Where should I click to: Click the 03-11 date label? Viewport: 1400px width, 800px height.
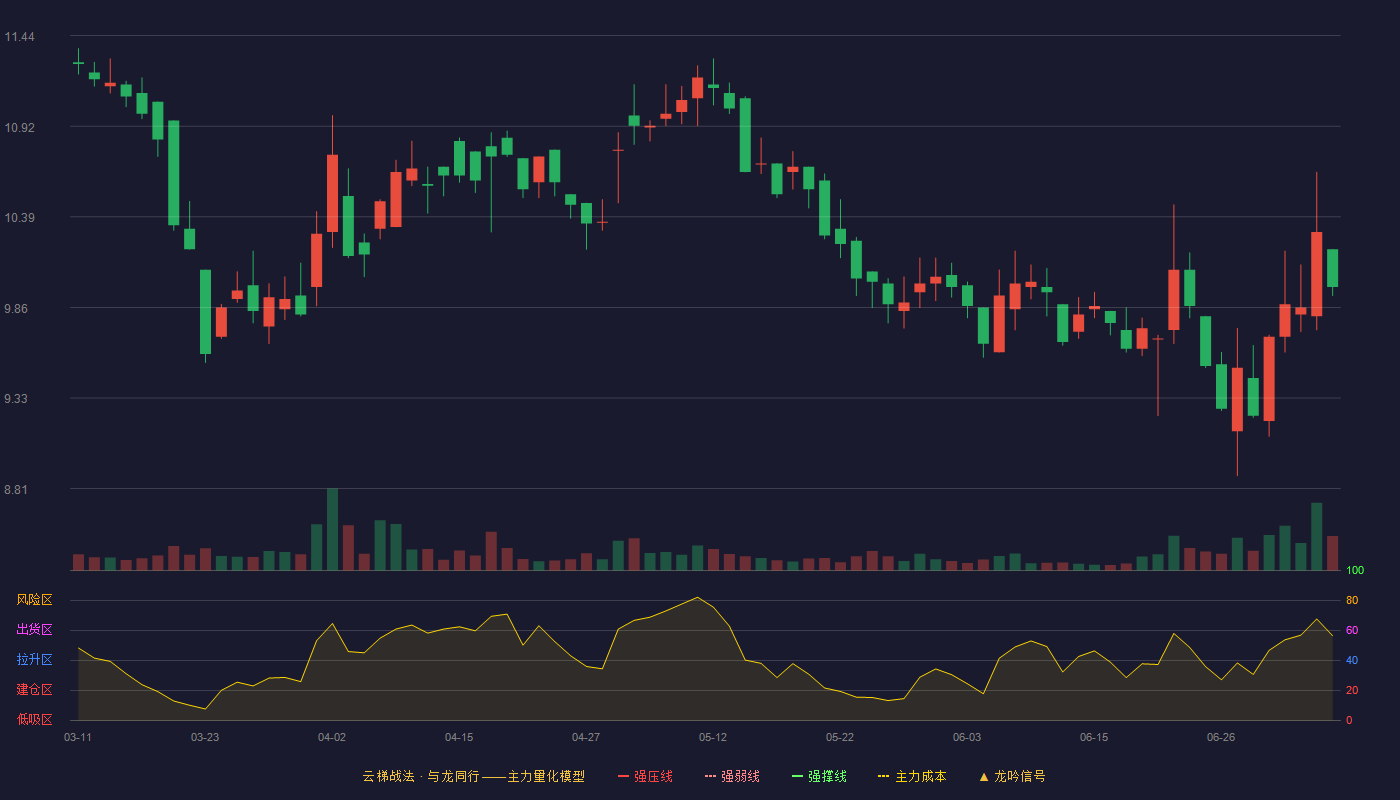tap(78, 737)
